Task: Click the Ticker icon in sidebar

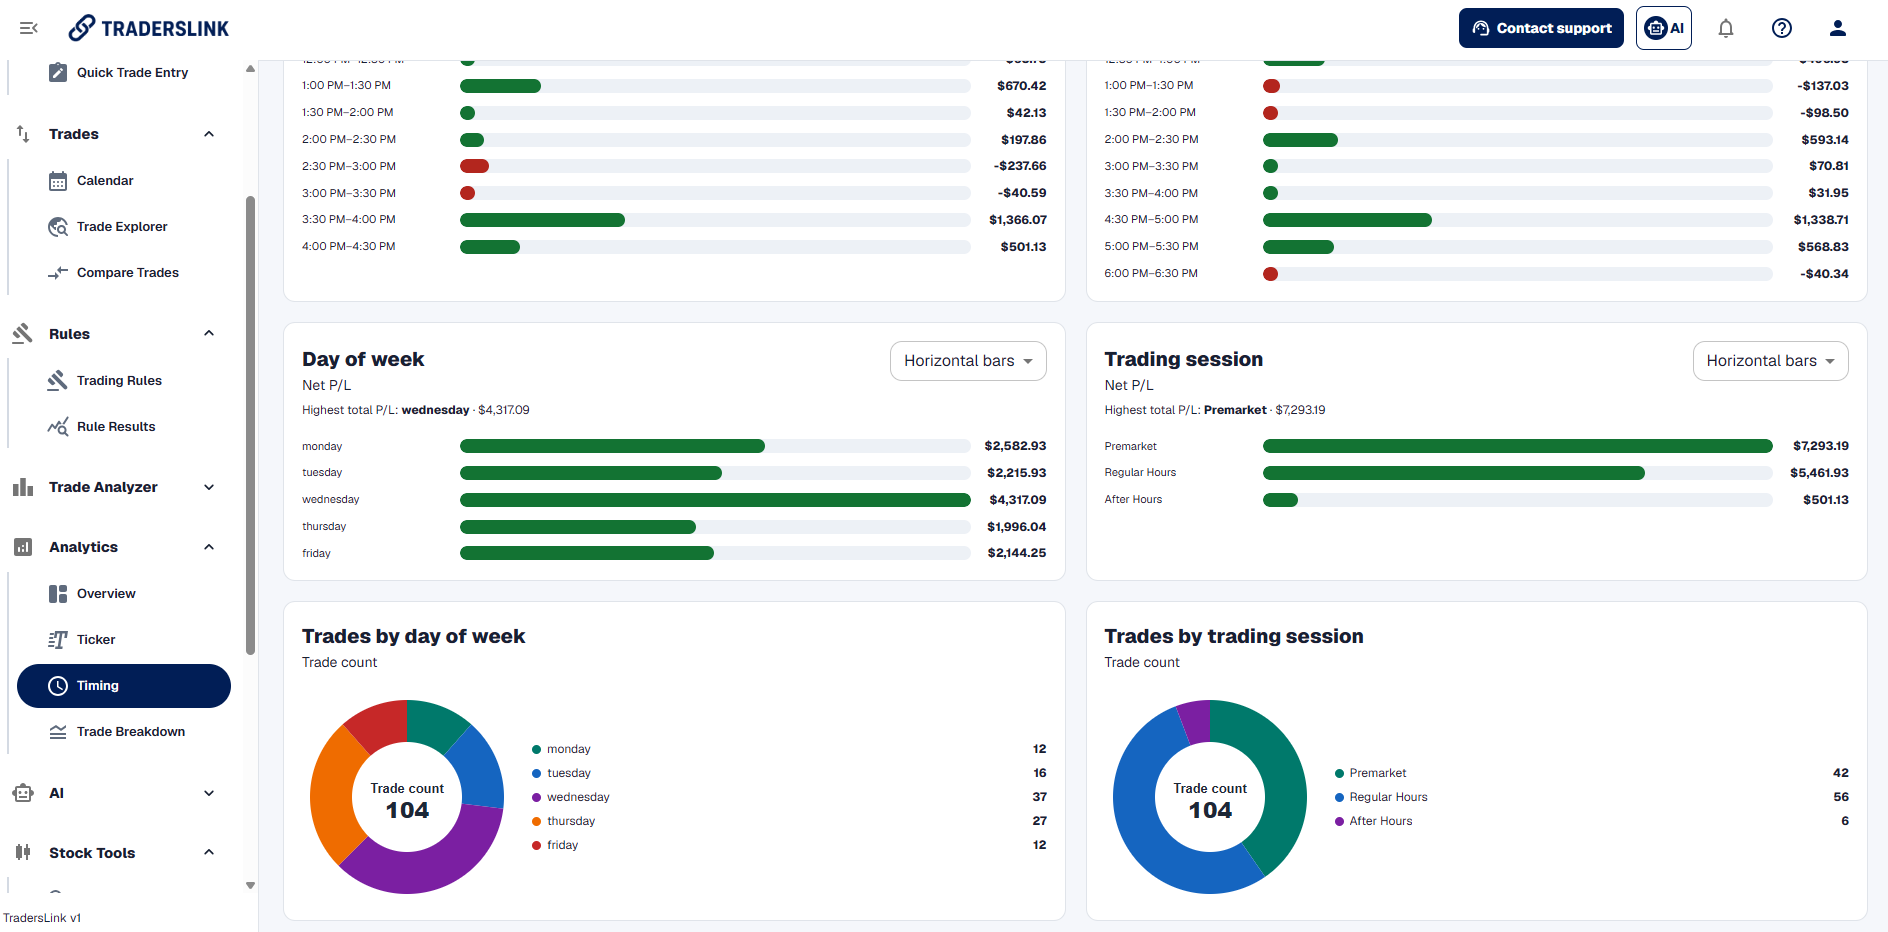Action: click(x=58, y=640)
